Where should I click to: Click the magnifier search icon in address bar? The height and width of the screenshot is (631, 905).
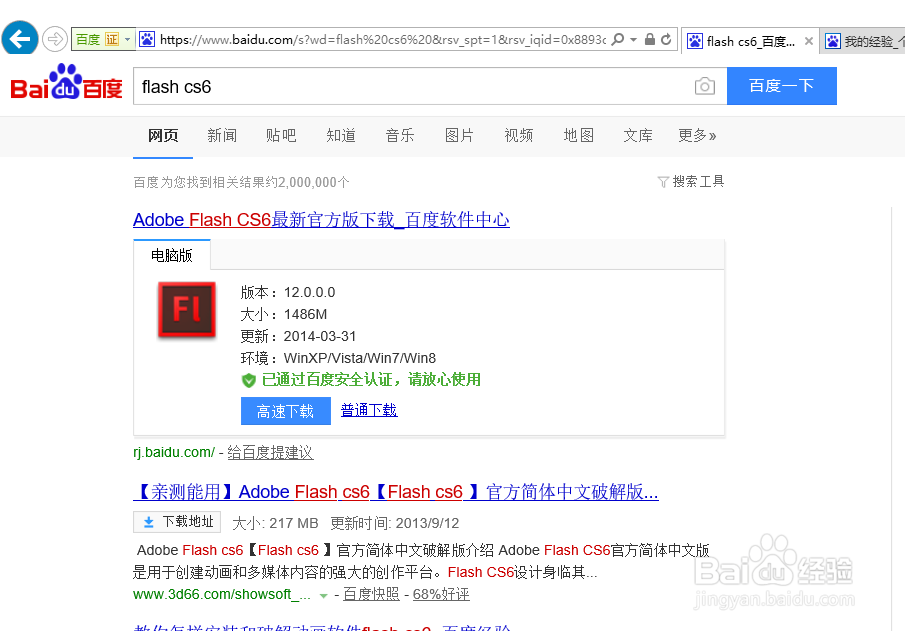tap(618, 39)
